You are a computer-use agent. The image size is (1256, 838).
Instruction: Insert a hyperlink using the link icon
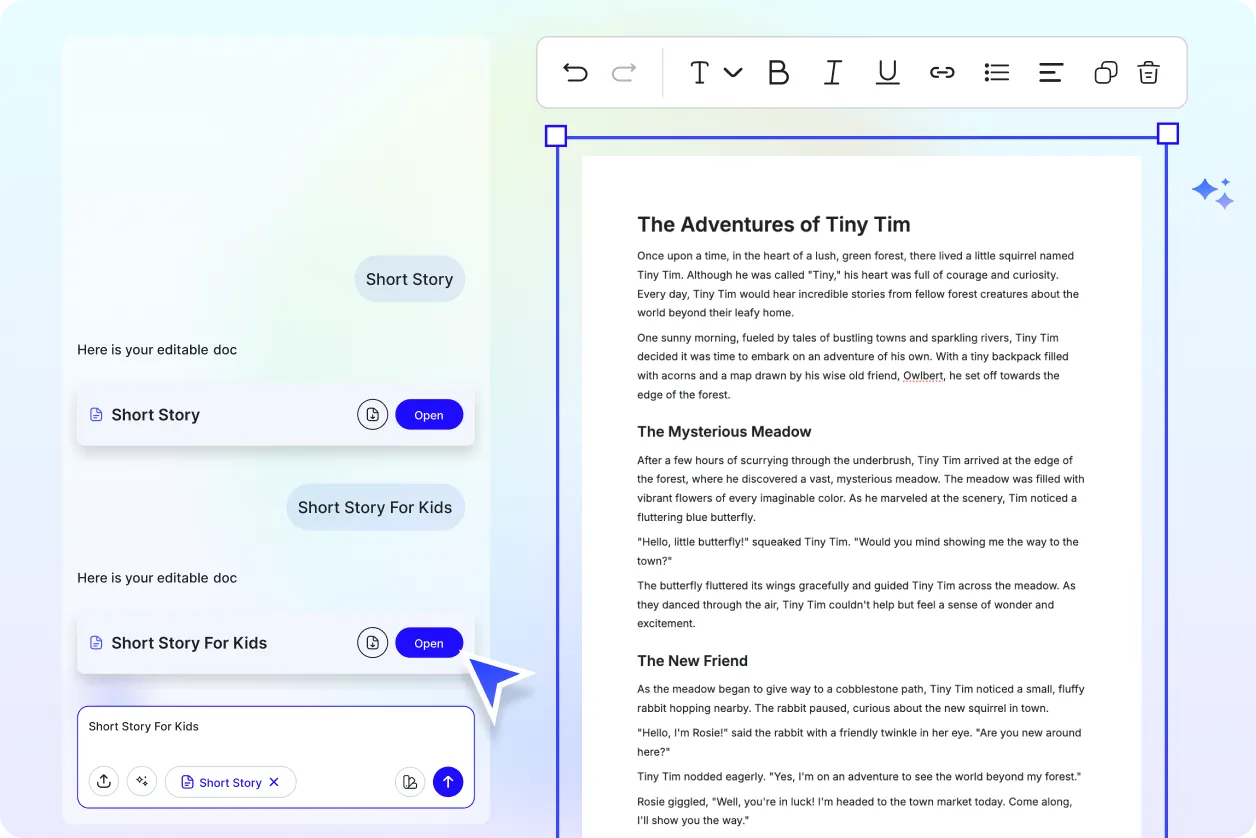pos(942,72)
